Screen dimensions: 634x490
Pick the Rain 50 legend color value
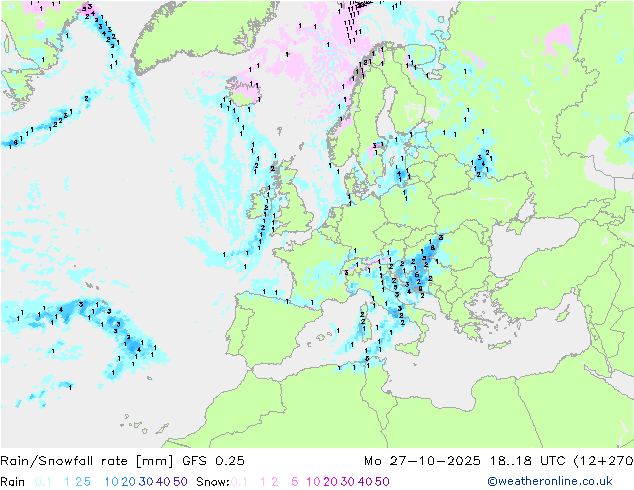tap(180, 482)
